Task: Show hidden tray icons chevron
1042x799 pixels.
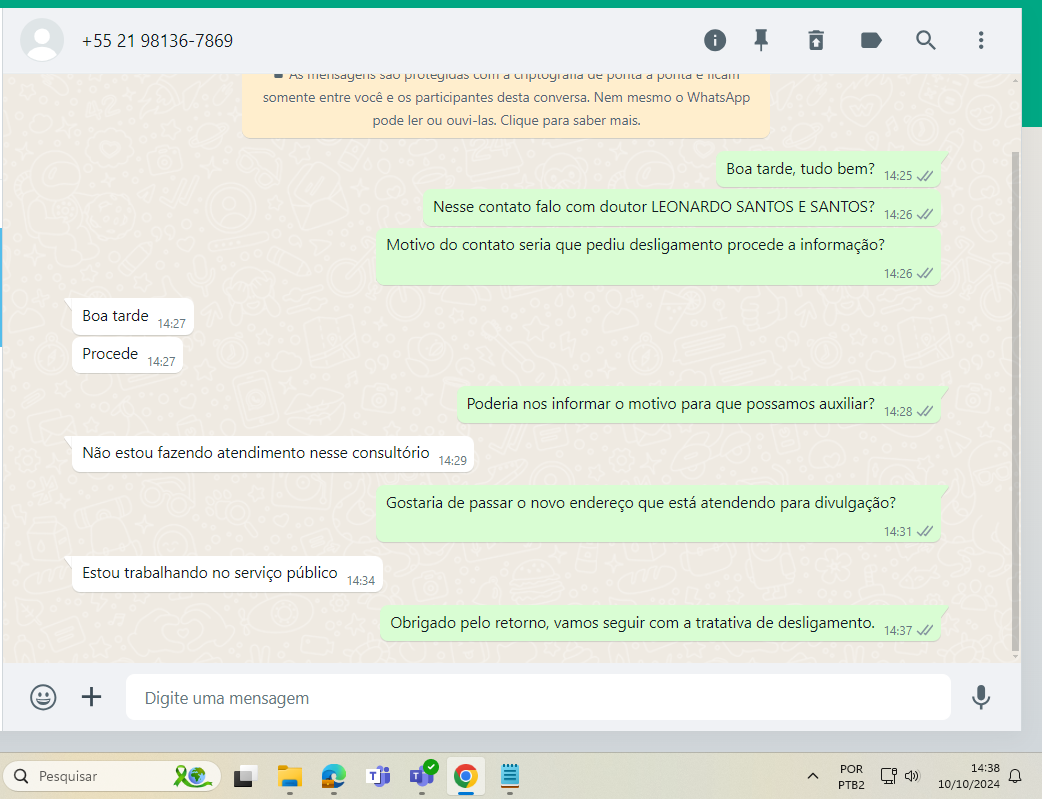Action: (x=813, y=776)
